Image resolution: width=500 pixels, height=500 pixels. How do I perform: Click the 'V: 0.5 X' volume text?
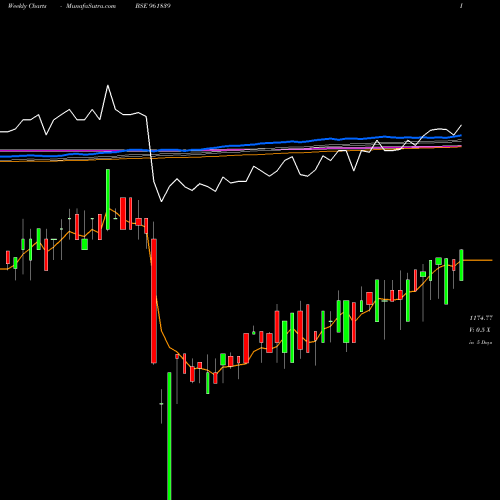pyautogui.click(x=480, y=330)
